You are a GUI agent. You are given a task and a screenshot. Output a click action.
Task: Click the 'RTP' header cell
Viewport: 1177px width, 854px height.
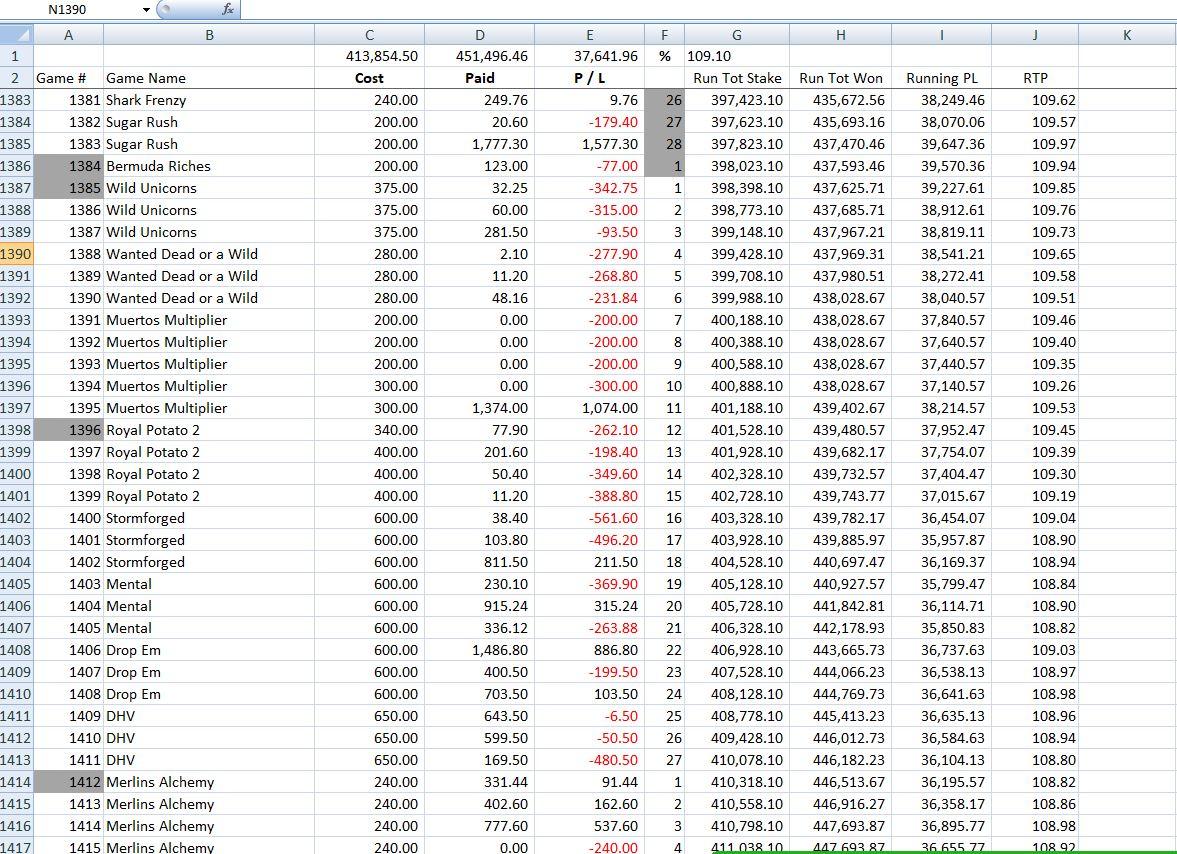pos(1035,78)
